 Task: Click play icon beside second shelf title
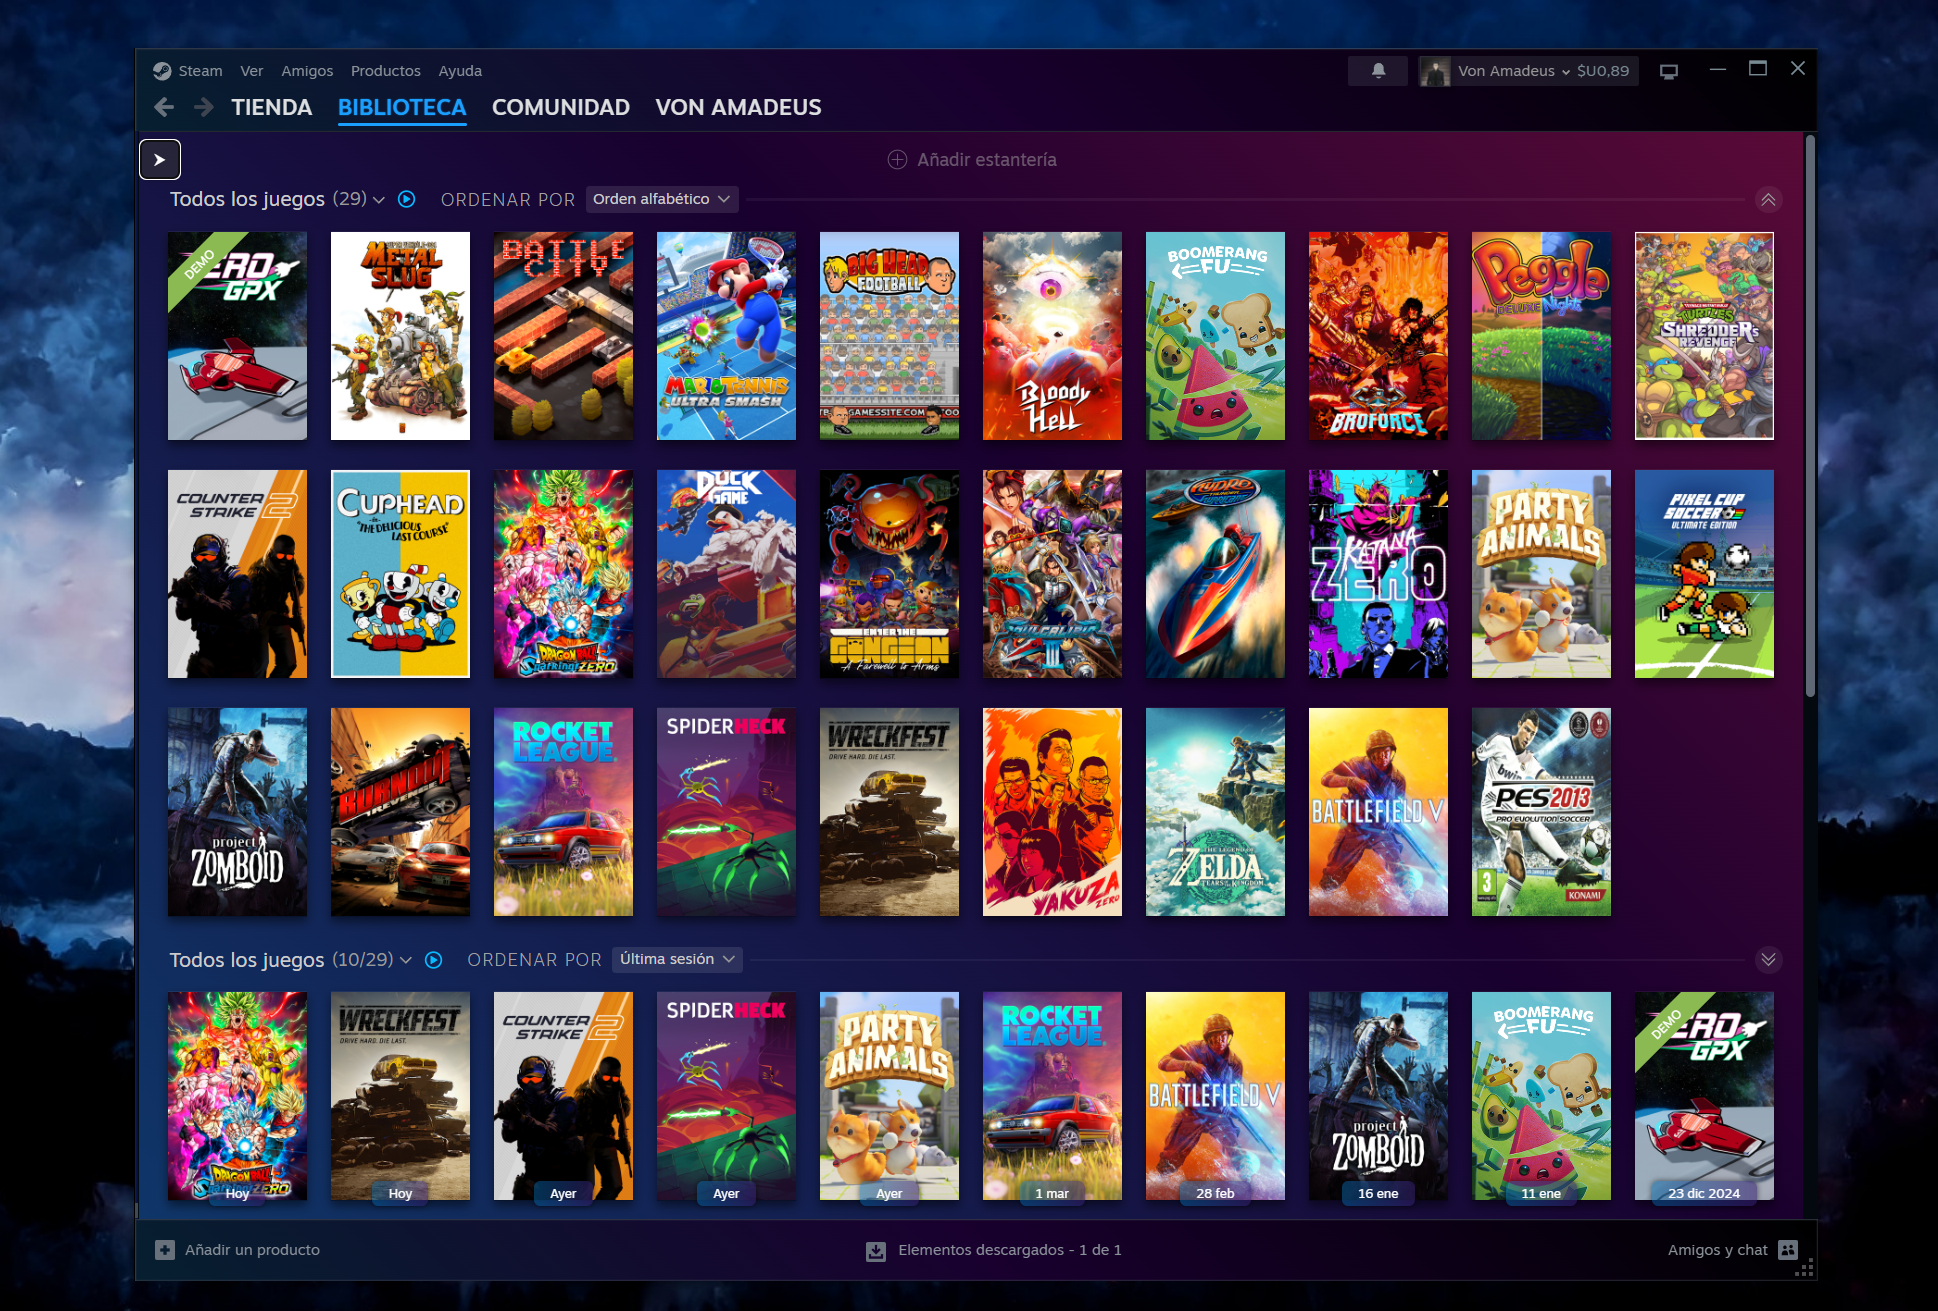[x=433, y=960]
